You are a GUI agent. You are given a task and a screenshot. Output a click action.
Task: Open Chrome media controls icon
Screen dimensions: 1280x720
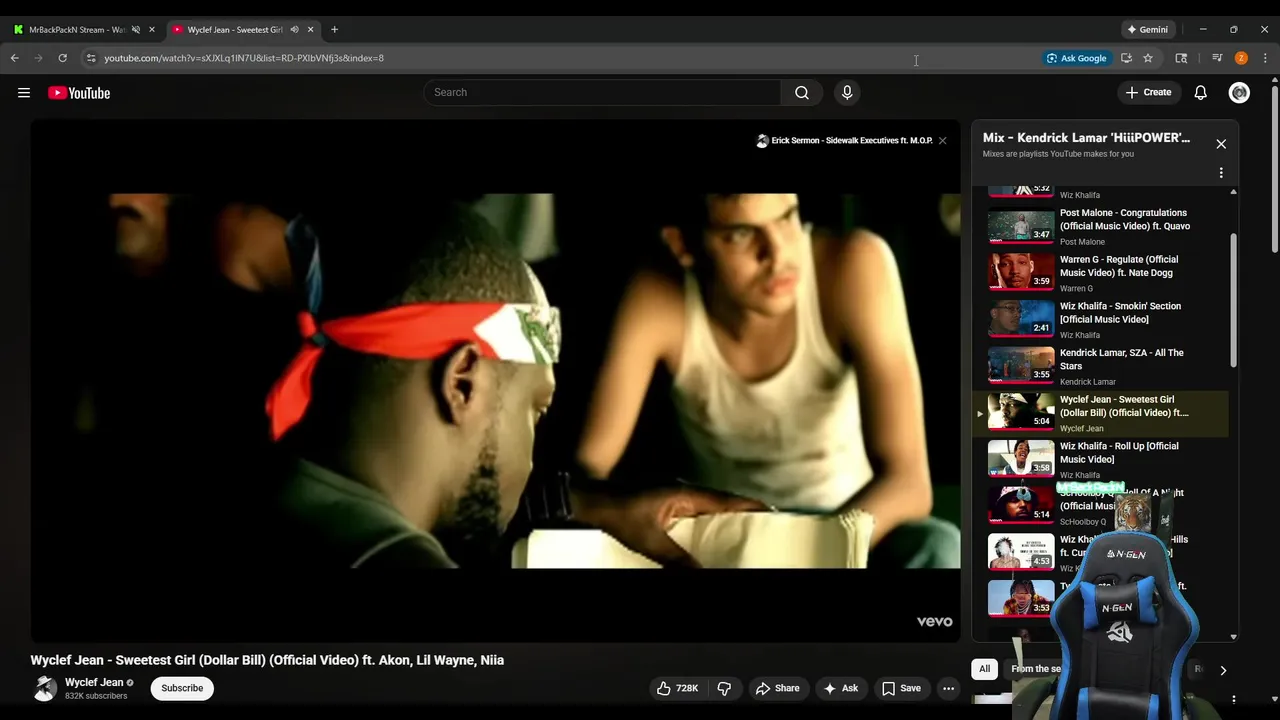coord(1217,58)
